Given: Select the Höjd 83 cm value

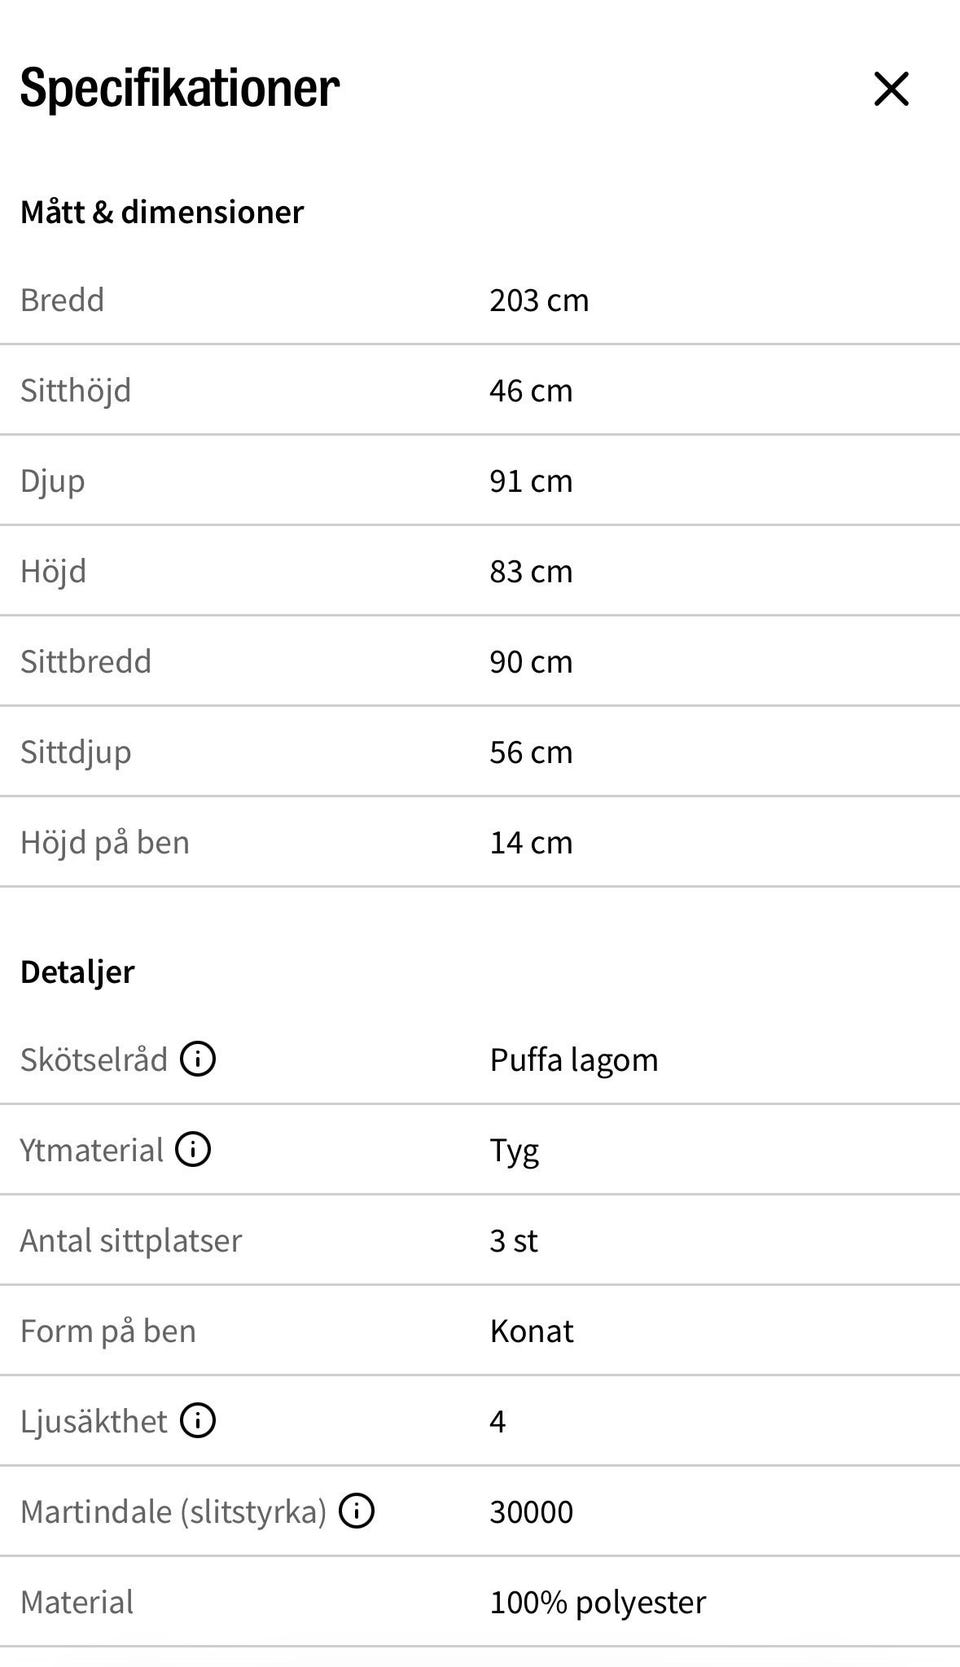Looking at the screenshot, I should (x=531, y=571).
